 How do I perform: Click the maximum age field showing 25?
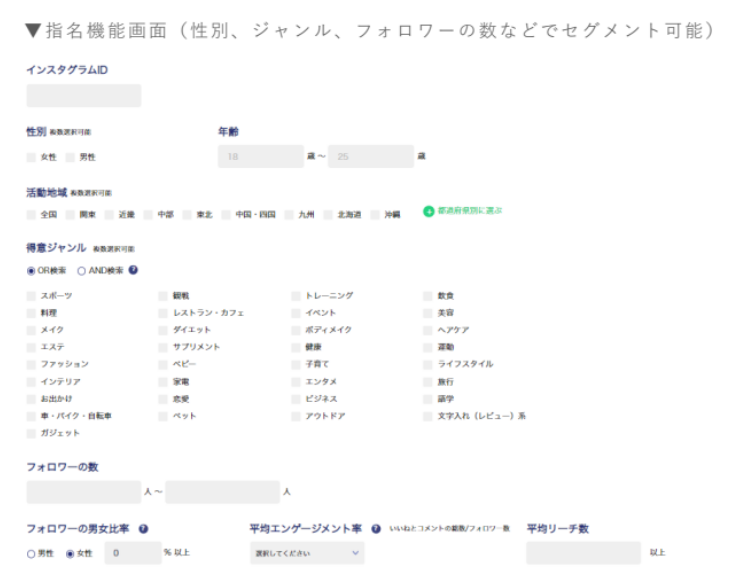pyautogui.click(x=370, y=157)
